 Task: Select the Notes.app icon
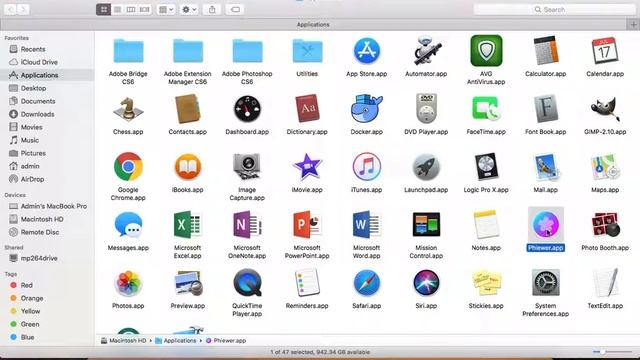click(486, 224)
